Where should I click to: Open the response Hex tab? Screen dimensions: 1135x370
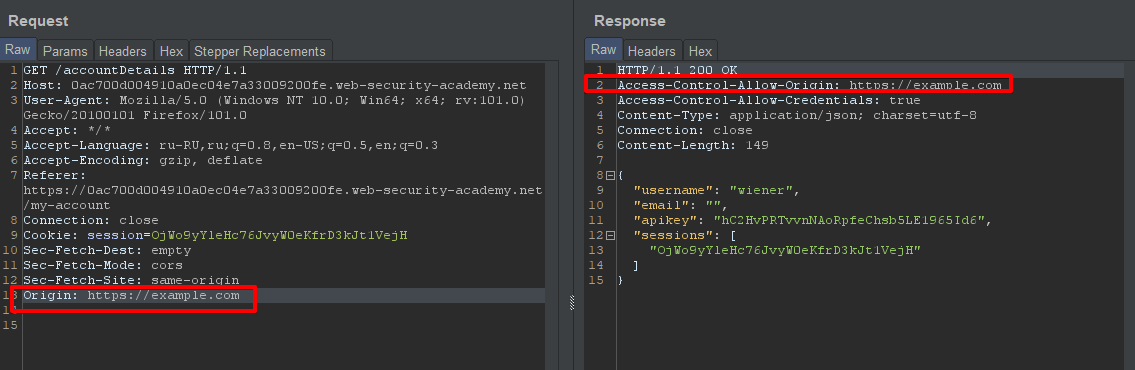[x=700, y=51]
